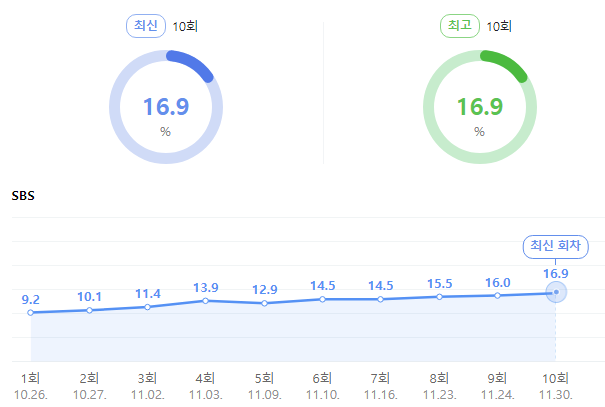Click the 7회 data point on 11.16.

click(380, 299)
